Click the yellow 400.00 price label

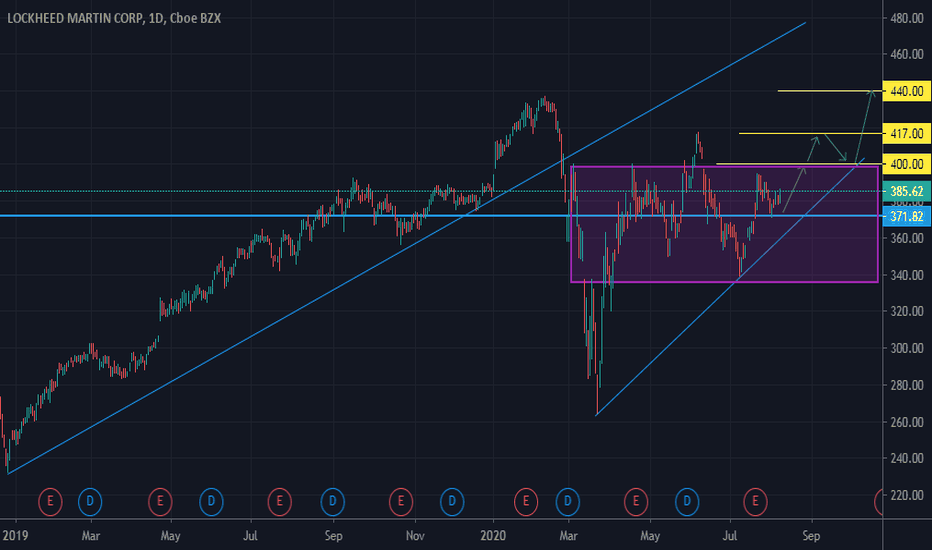click(x=906, y=164)
